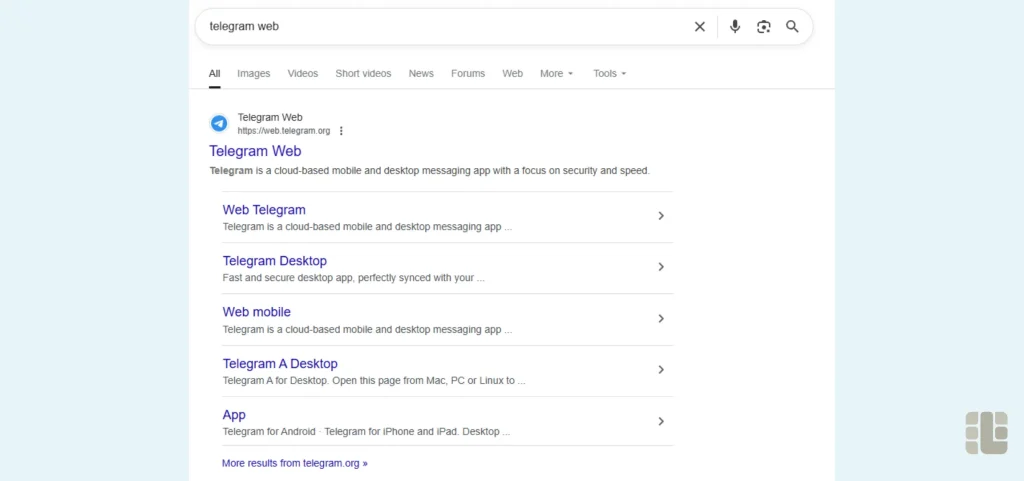Open the Web mobile sitelink
The image size is (1024, 481).
(257, 312)
